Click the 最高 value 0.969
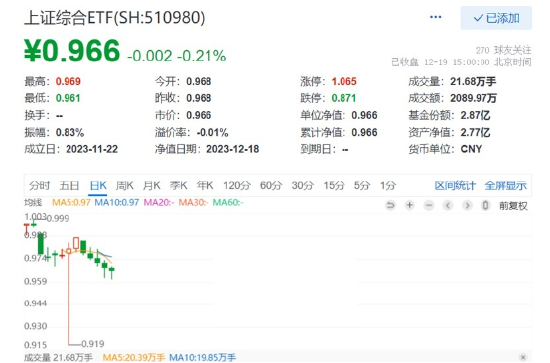 click(x=68, y=81)
